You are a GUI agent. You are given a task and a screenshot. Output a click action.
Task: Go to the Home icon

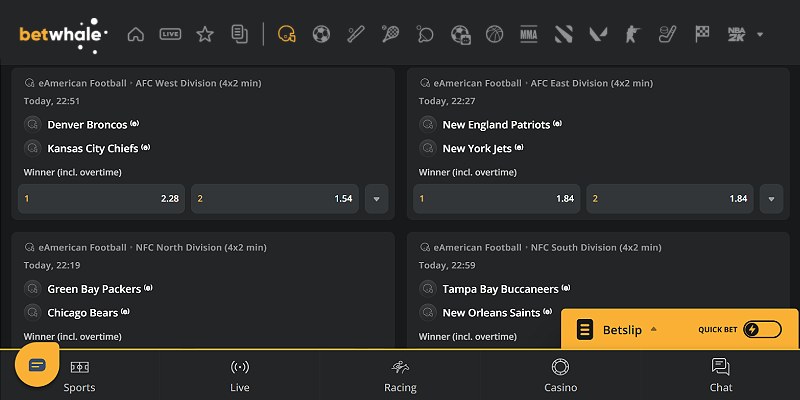point(135,35)
